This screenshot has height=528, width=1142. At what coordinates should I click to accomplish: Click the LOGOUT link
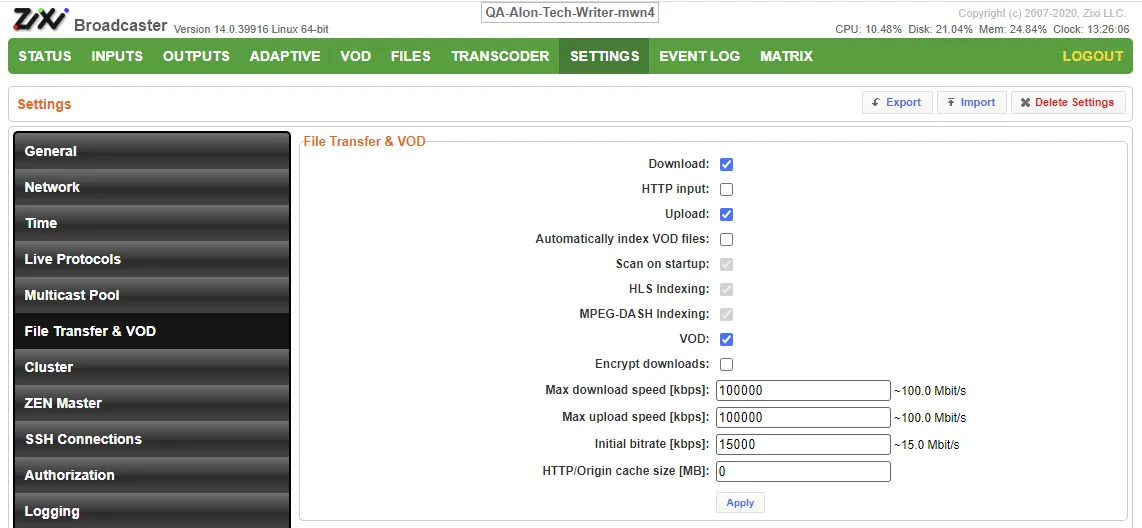pyautogui.click(x=1092, y=56)
